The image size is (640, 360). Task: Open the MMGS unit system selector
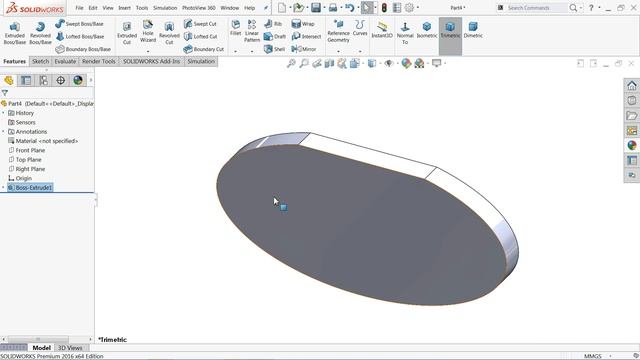coord(593,356)
